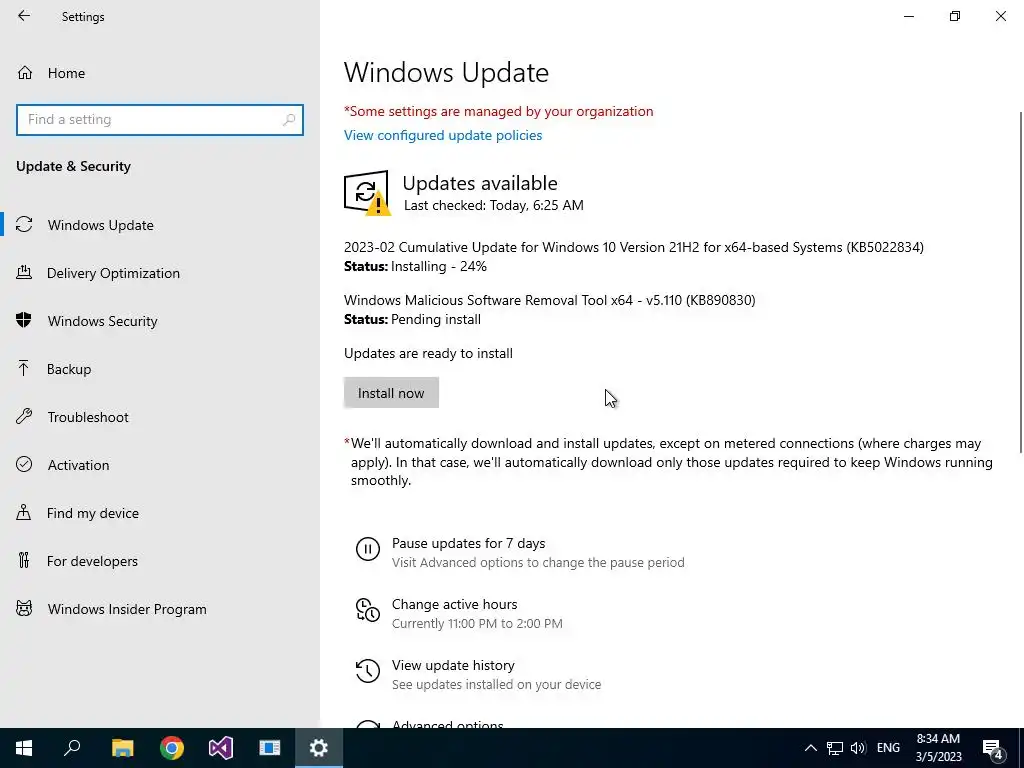The height and width of the screenshot is (768, 1024).
Task: Click the Update & Security heading
Action: pos(73,167)
